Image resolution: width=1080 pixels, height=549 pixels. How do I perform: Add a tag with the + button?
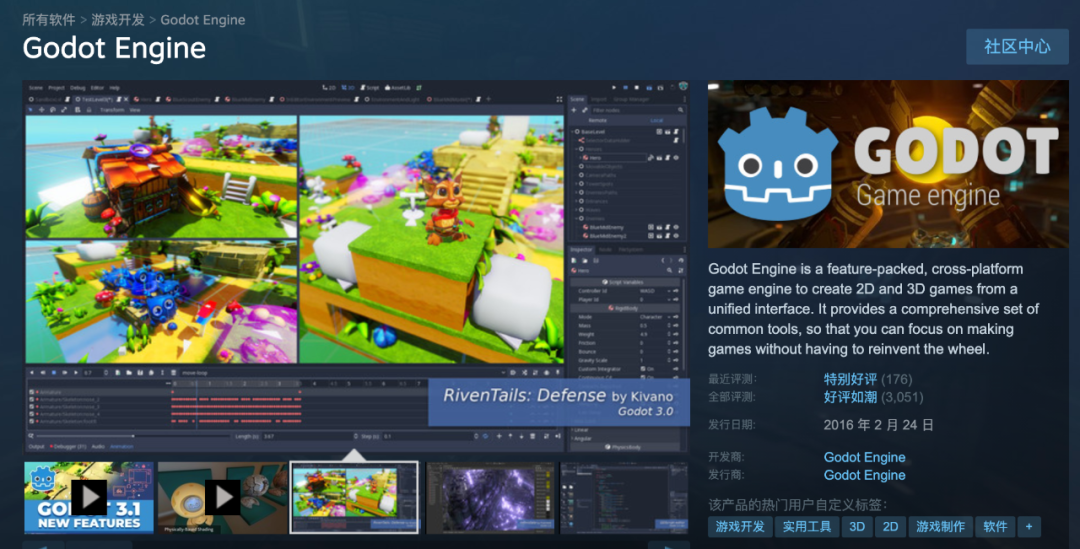[x=1029, y=527]
